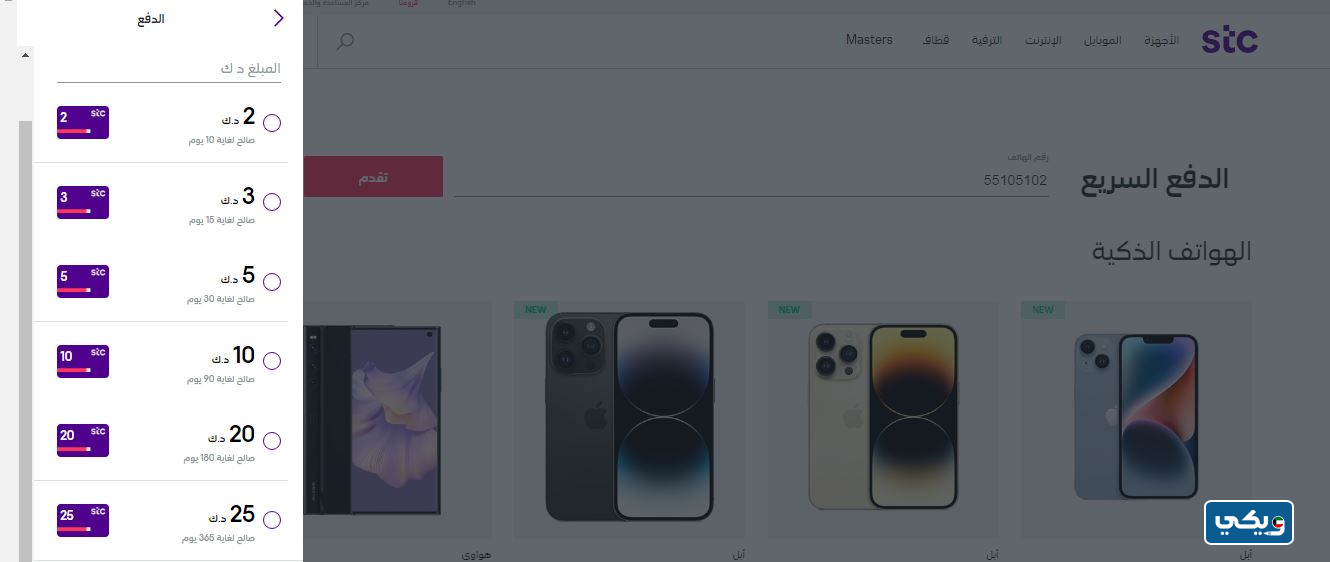
Task: Click the تقدم submit button
Action: tap(373, 177)
